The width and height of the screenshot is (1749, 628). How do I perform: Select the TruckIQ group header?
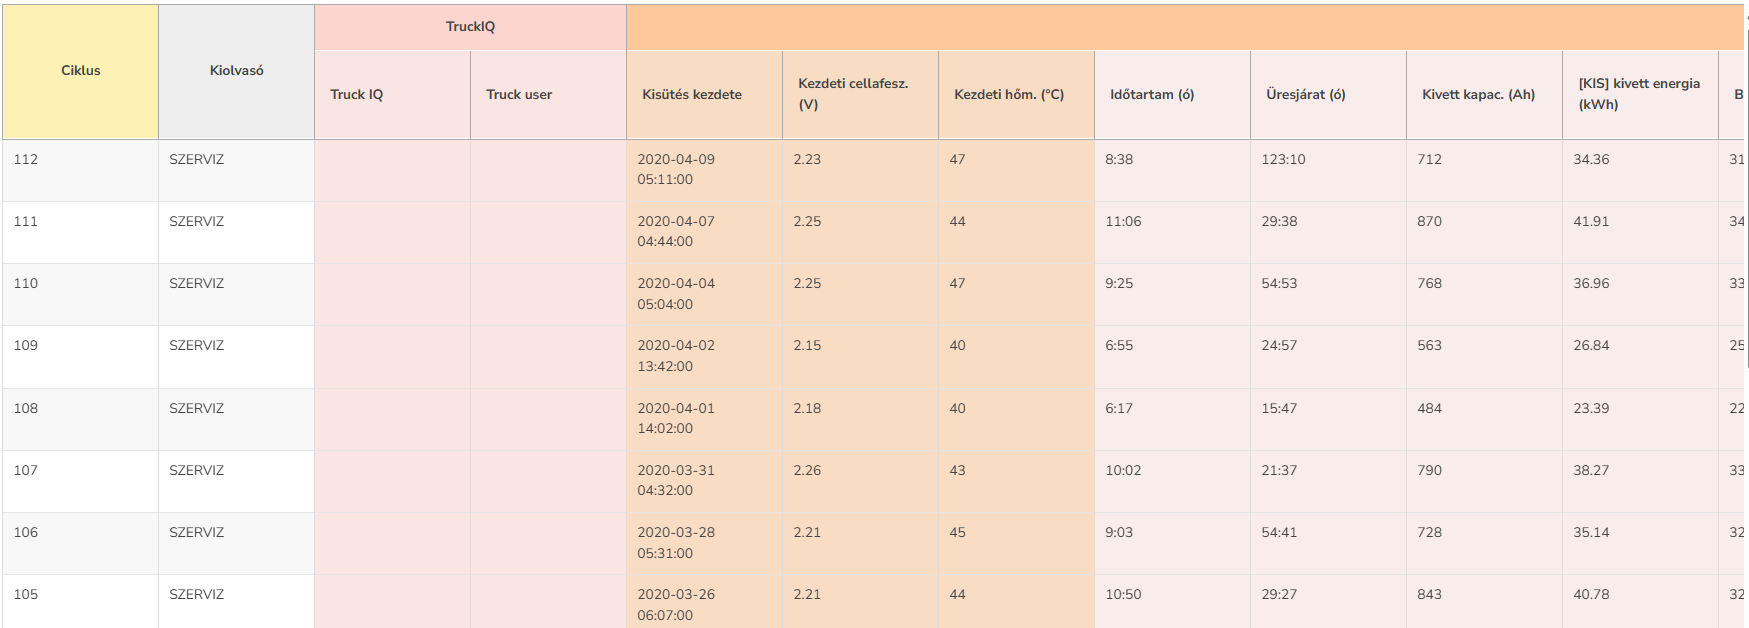click(x=470, y=27)
